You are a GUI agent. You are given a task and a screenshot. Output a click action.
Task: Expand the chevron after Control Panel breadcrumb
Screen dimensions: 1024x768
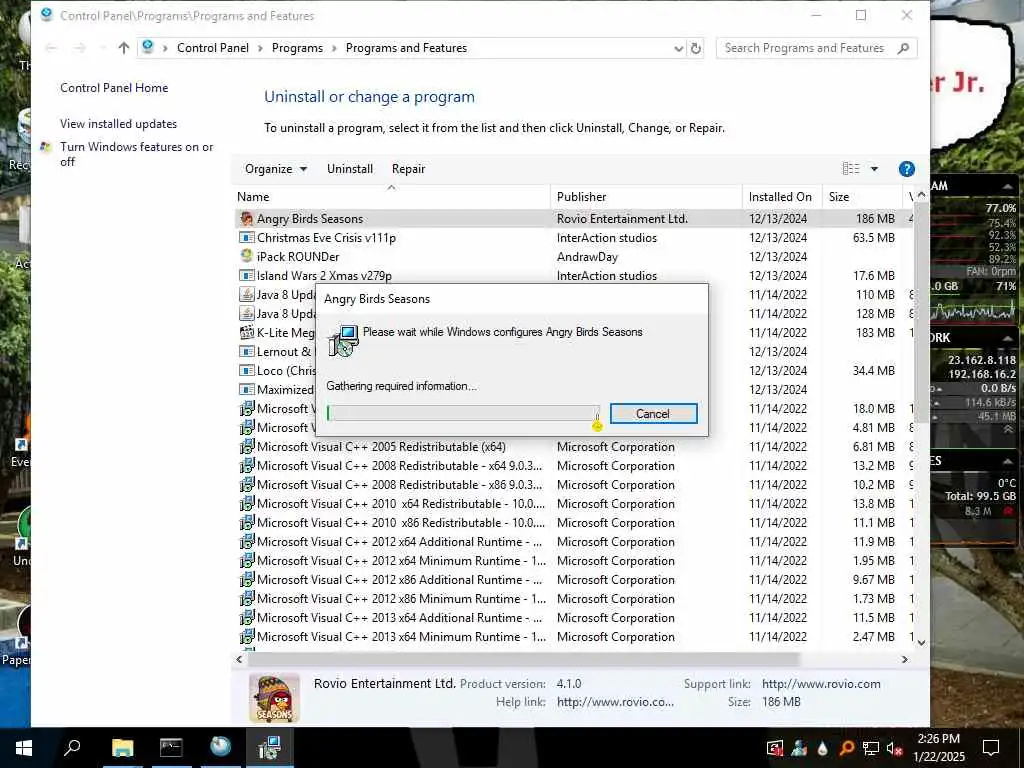click(x=261, y=48)
